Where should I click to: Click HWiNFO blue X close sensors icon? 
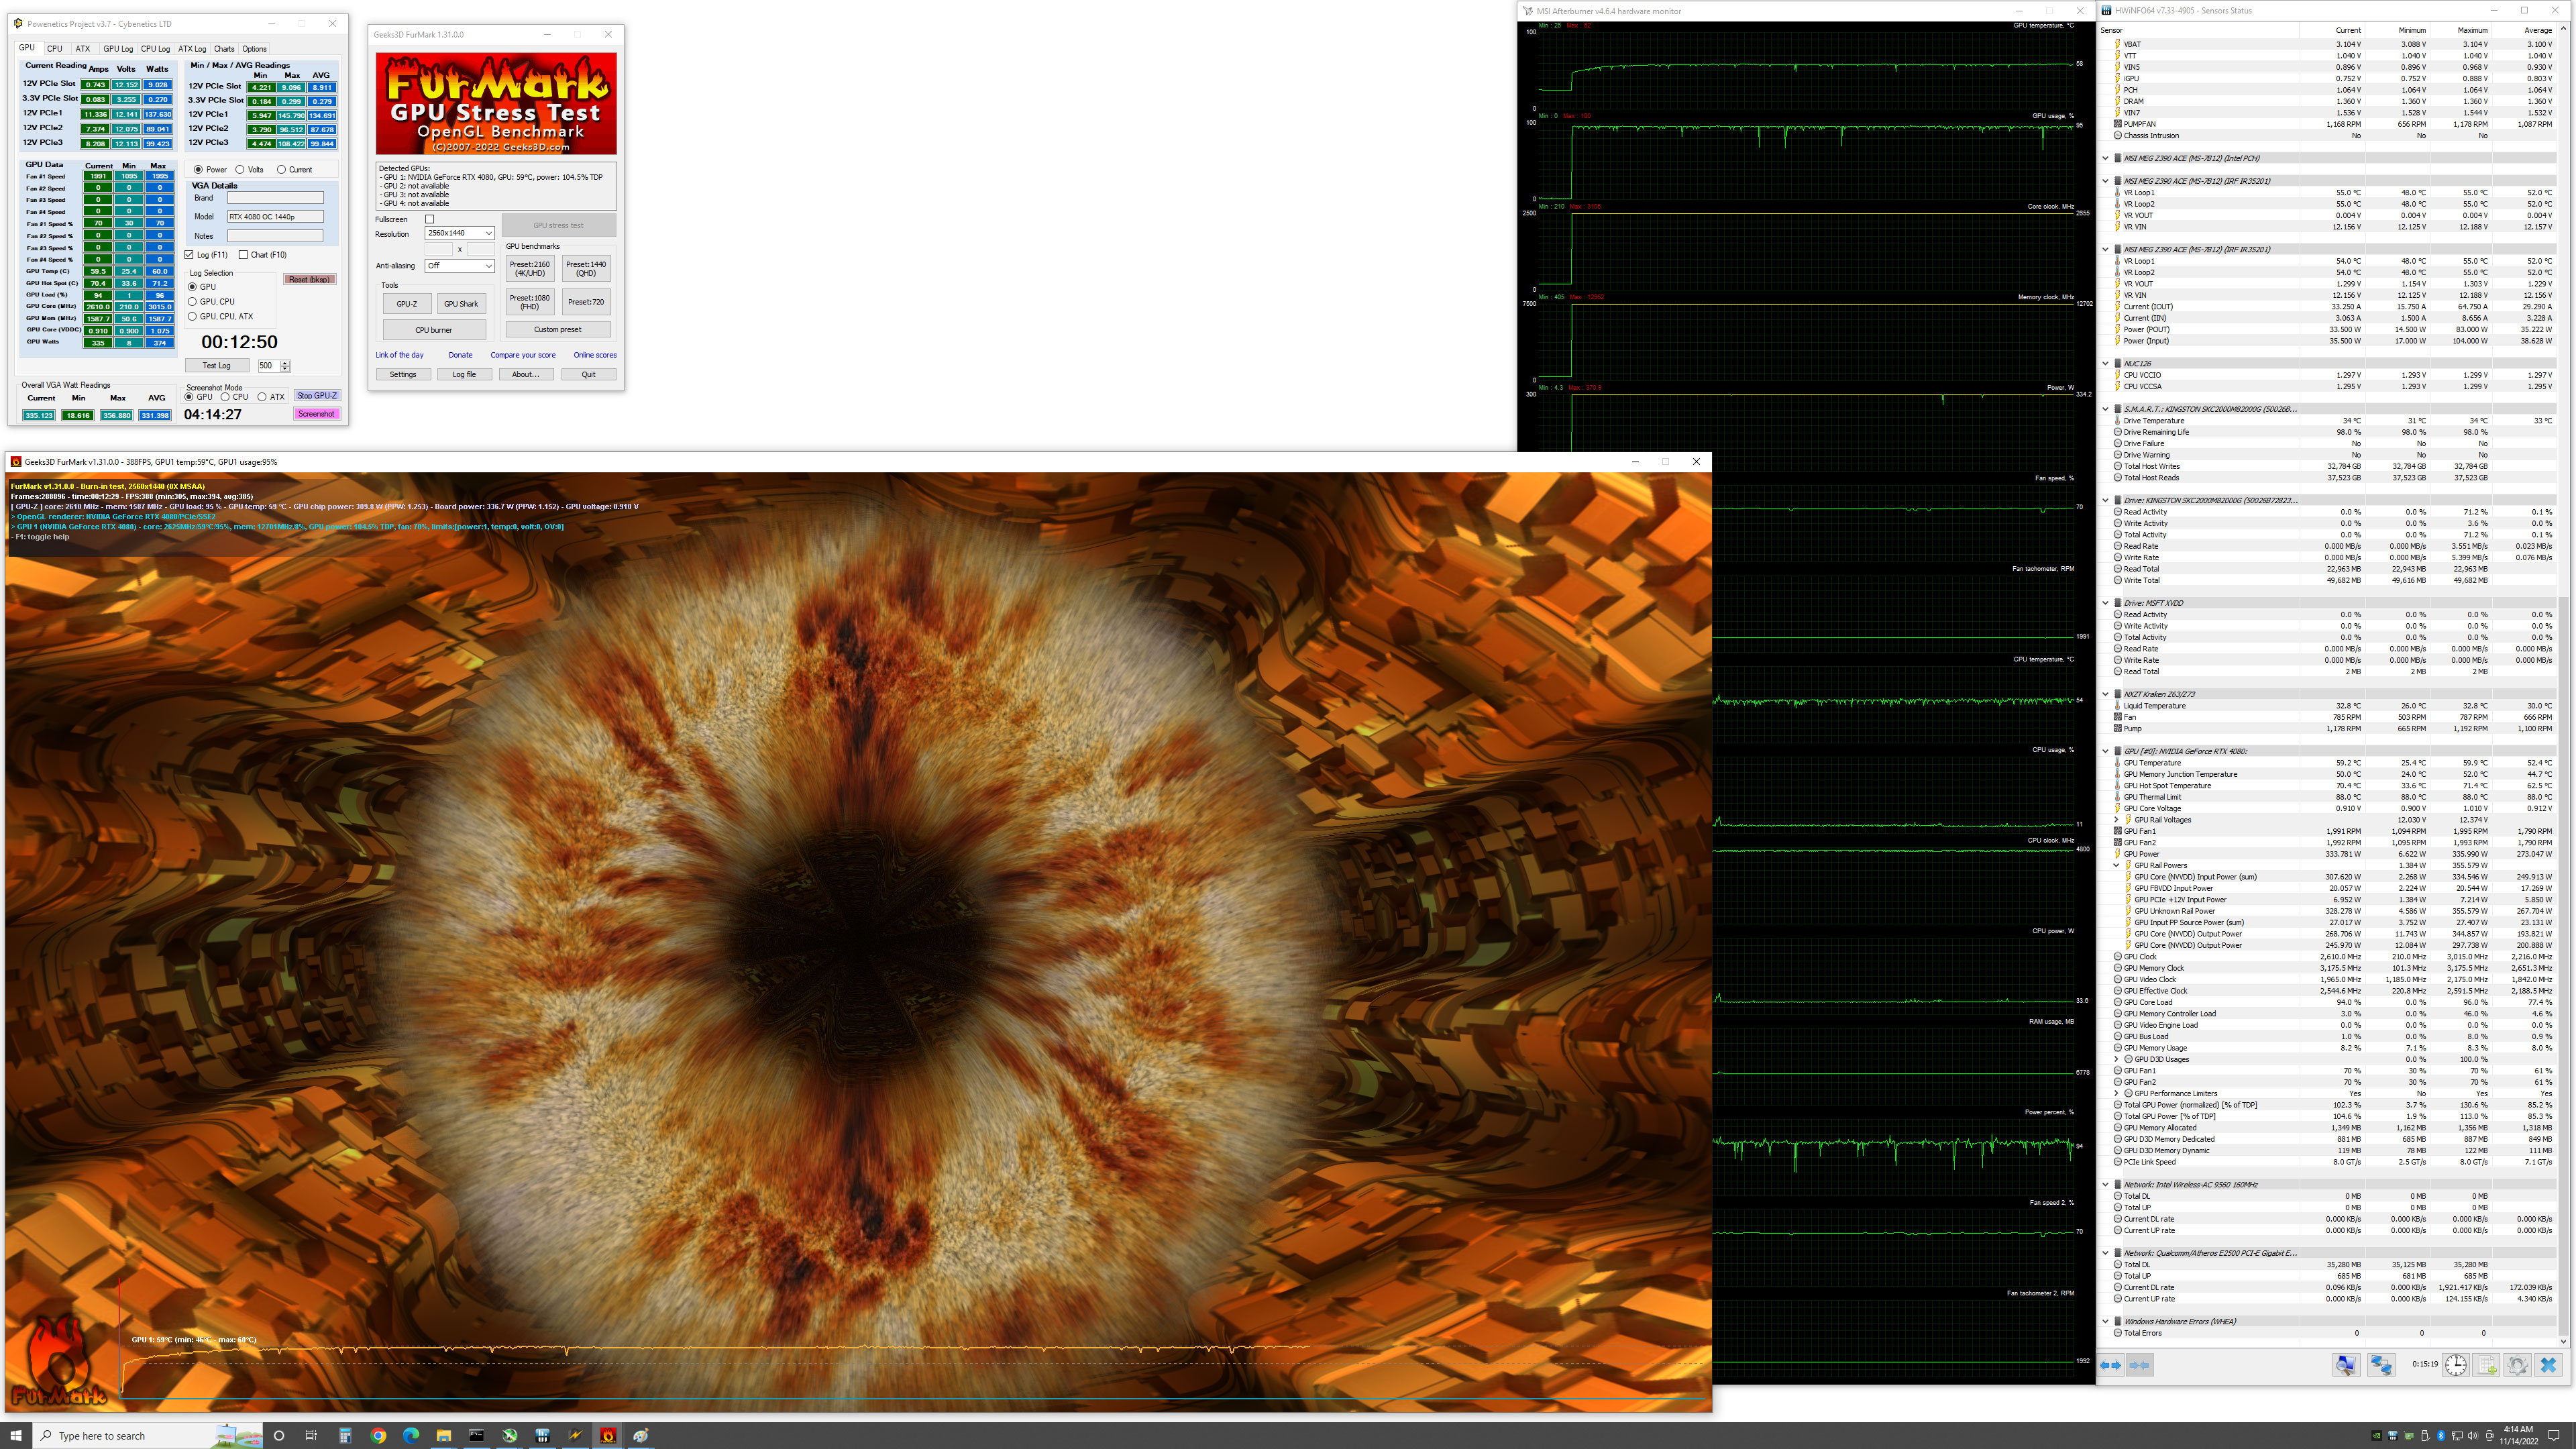coord(2549,1365)
